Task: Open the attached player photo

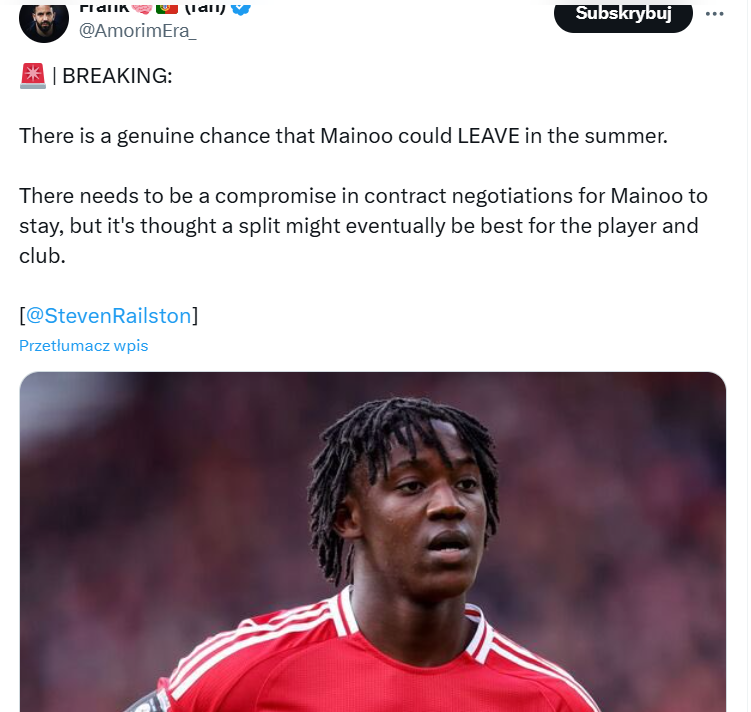Action: [x=373, y=542]
